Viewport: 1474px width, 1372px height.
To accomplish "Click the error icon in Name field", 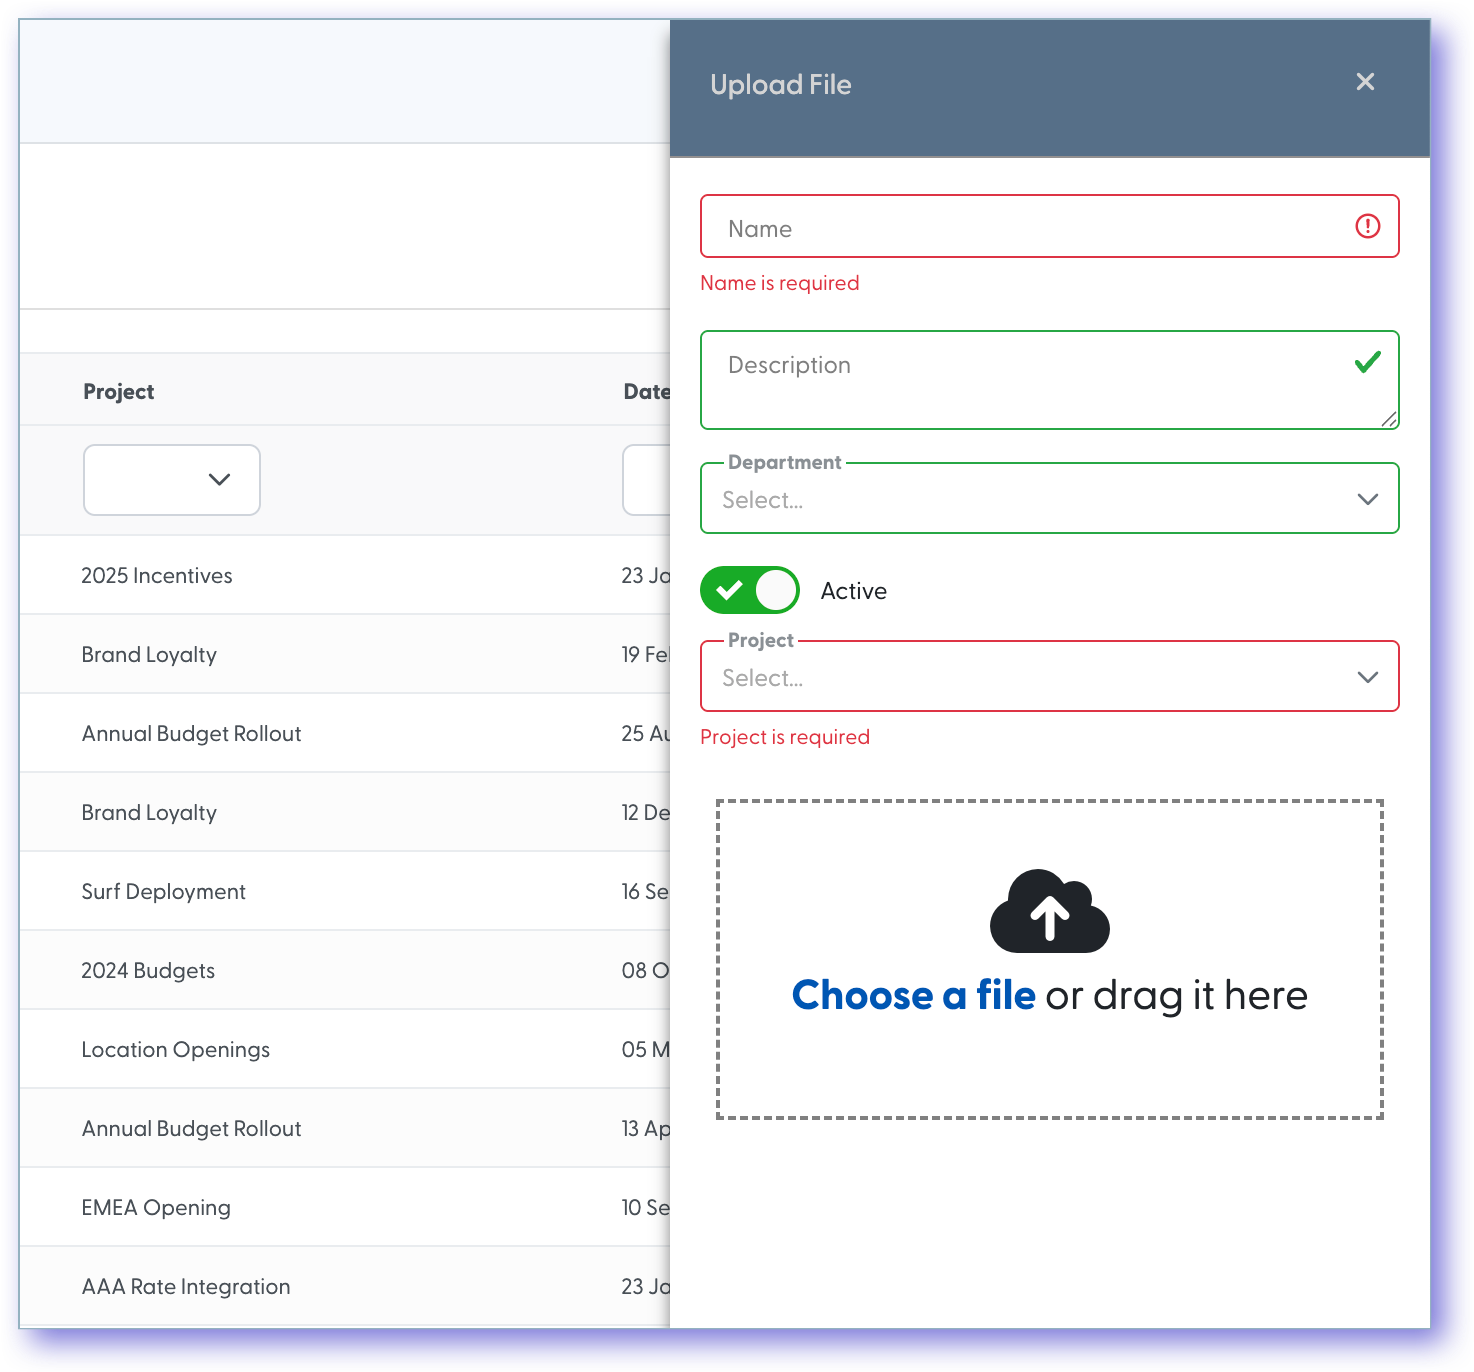I will point(1367,226).
